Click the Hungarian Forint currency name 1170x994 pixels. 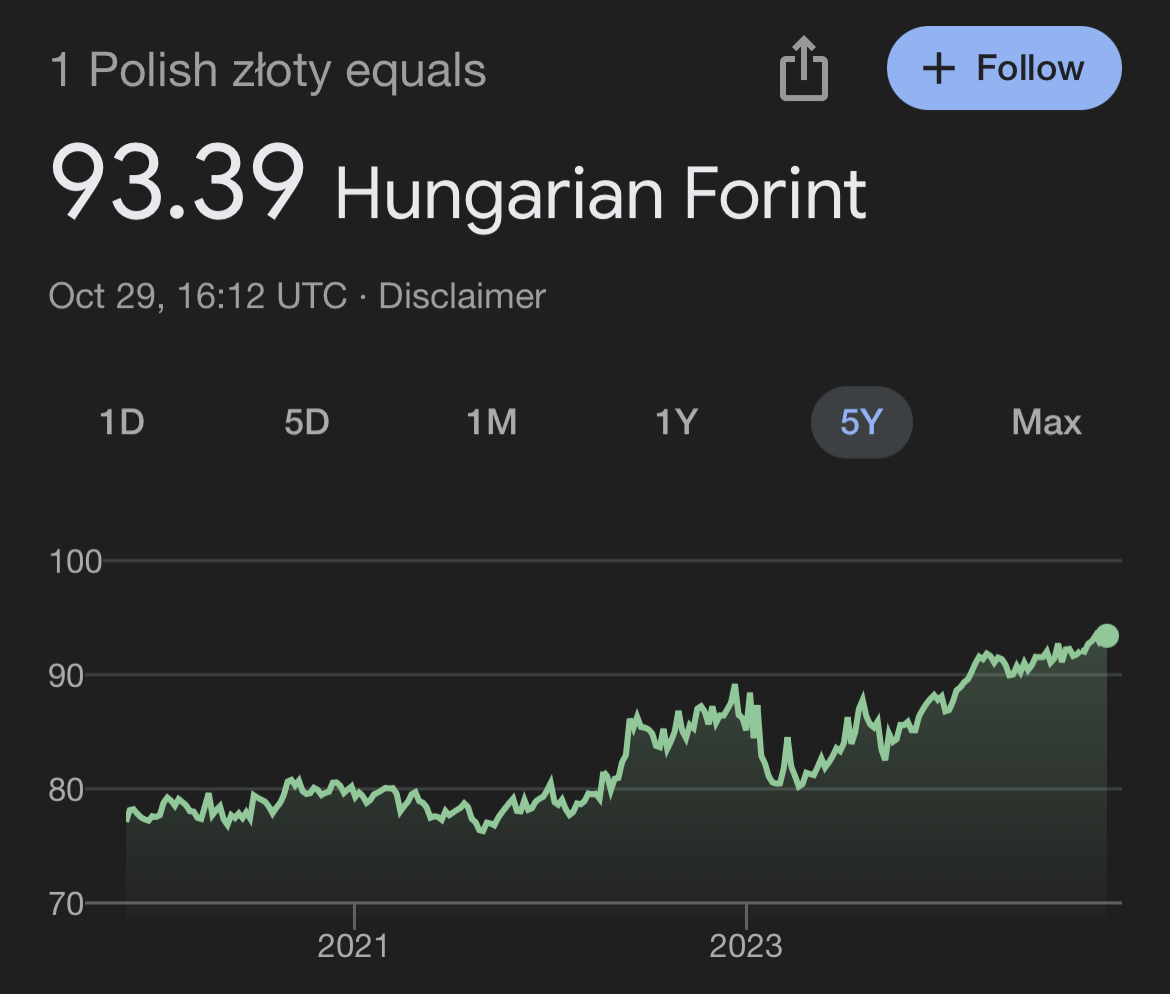click(601, 194)
